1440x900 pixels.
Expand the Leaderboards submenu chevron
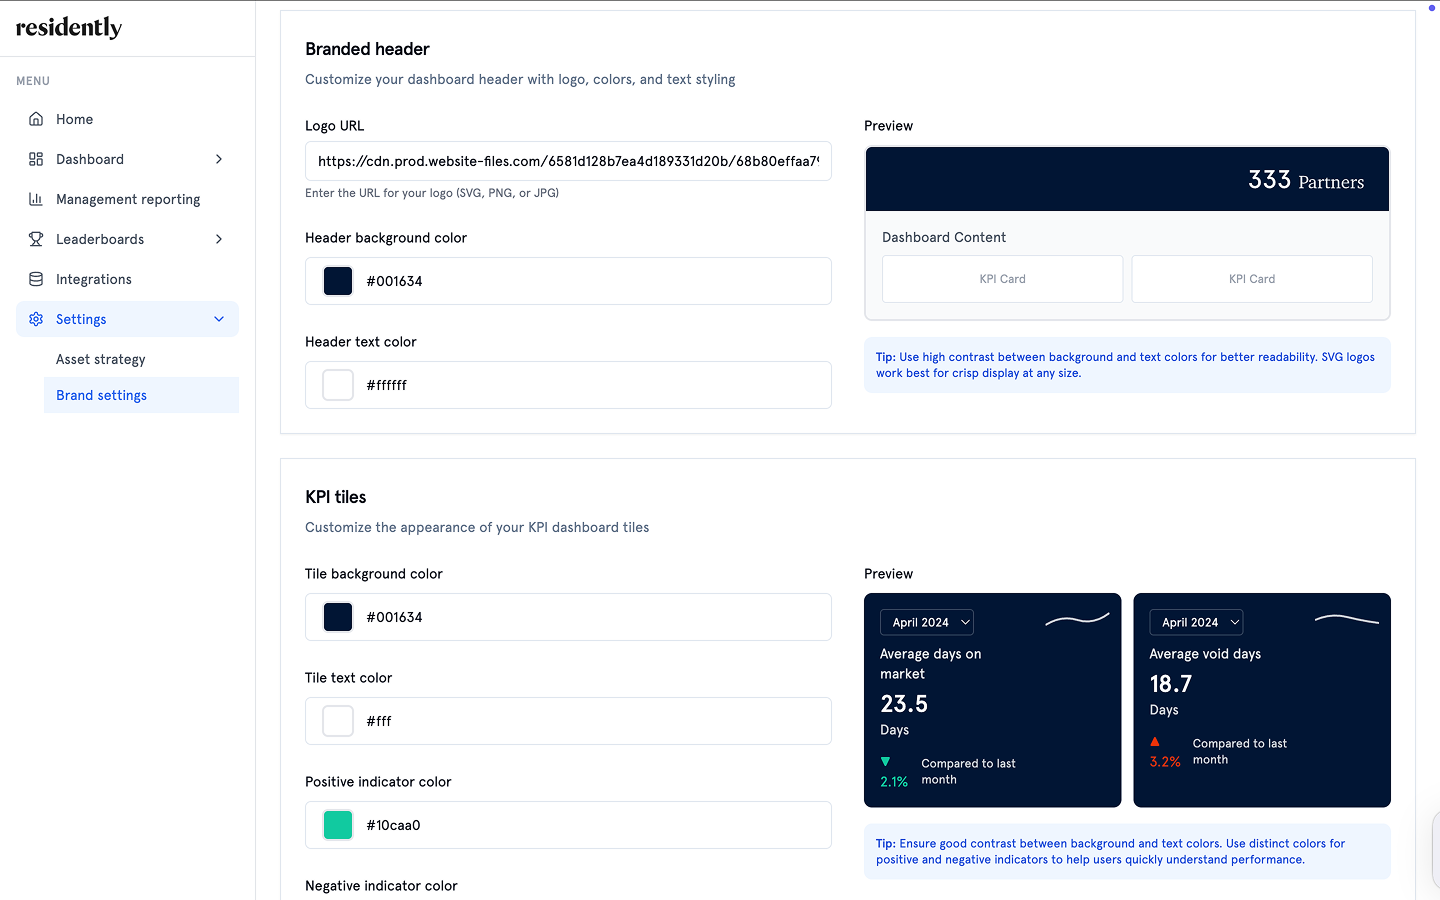[219, 239]
